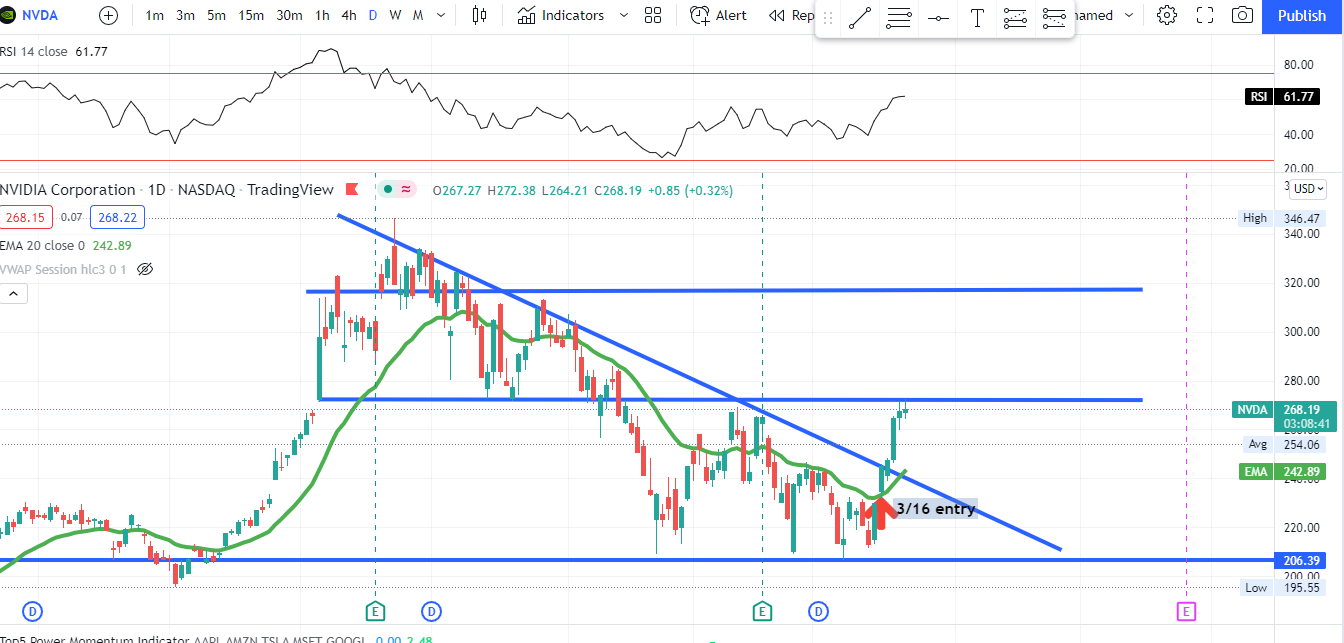Add symbol with the plus circle icon
This screenshot has height=643, width=1344.
click(x=109, y=15)
